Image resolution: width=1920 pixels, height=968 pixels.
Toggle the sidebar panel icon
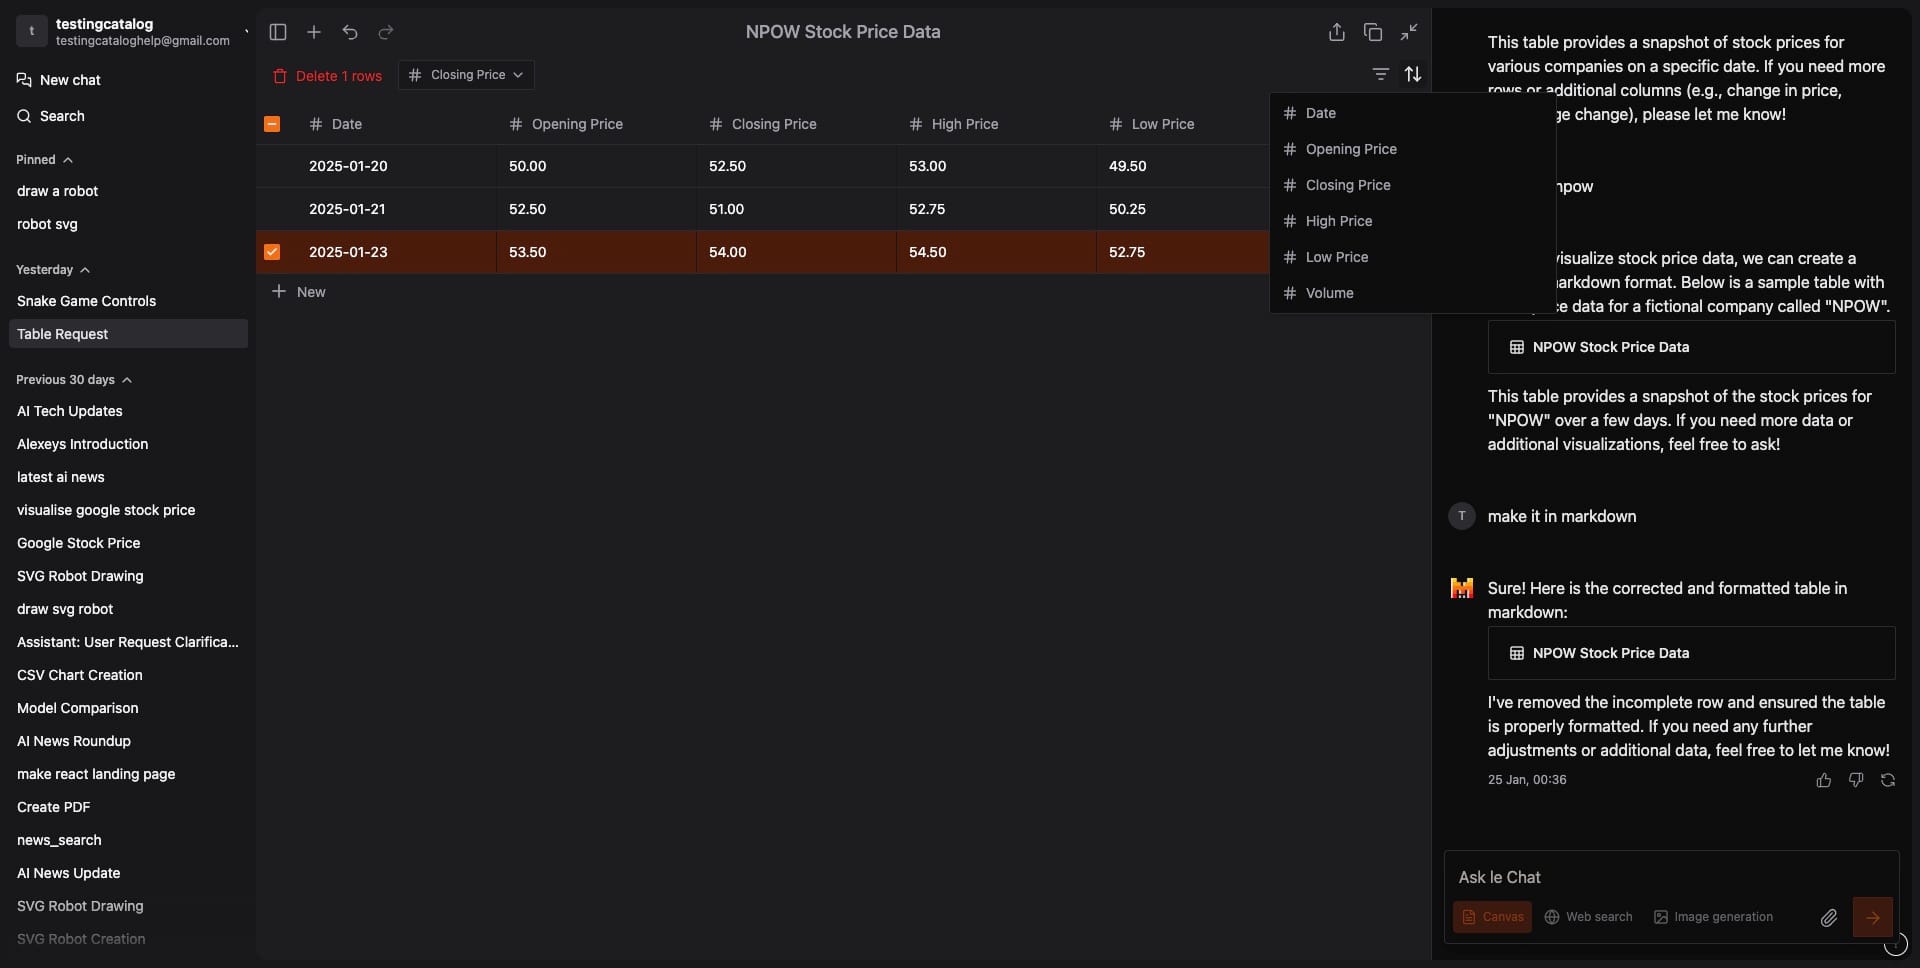click(x=278, y=32)
